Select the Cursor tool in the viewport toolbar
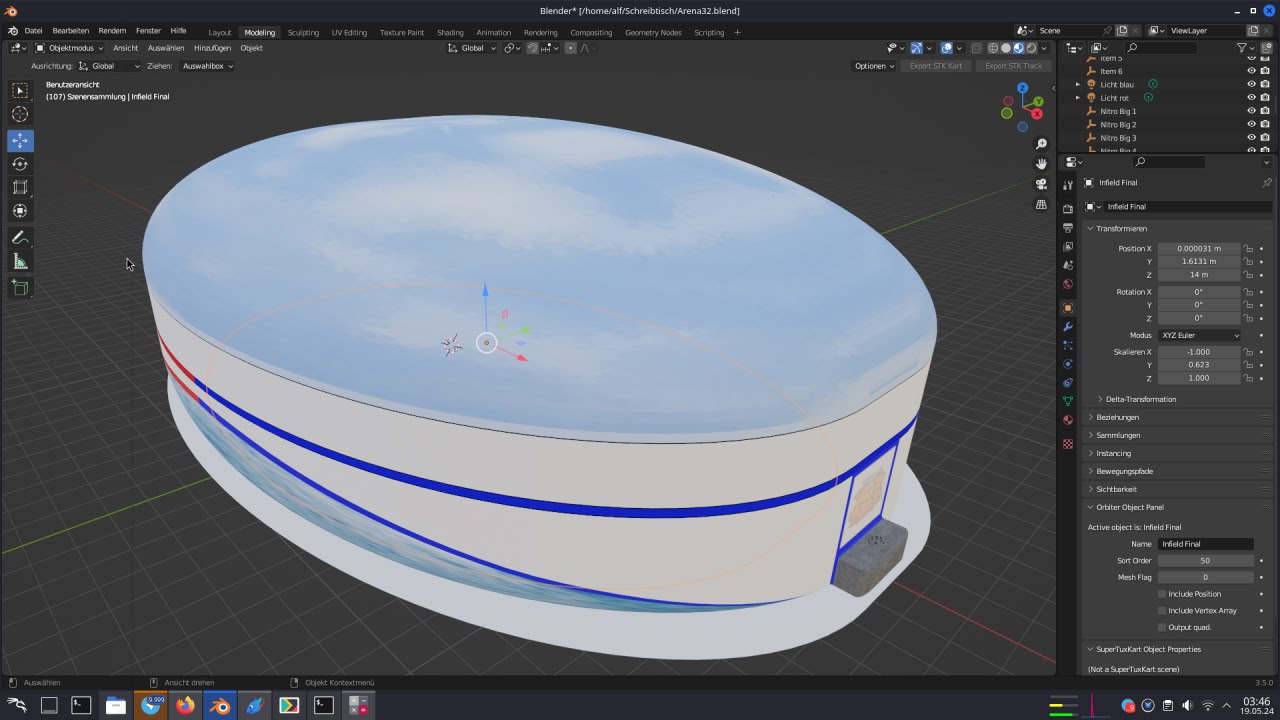 click(20, 115)
